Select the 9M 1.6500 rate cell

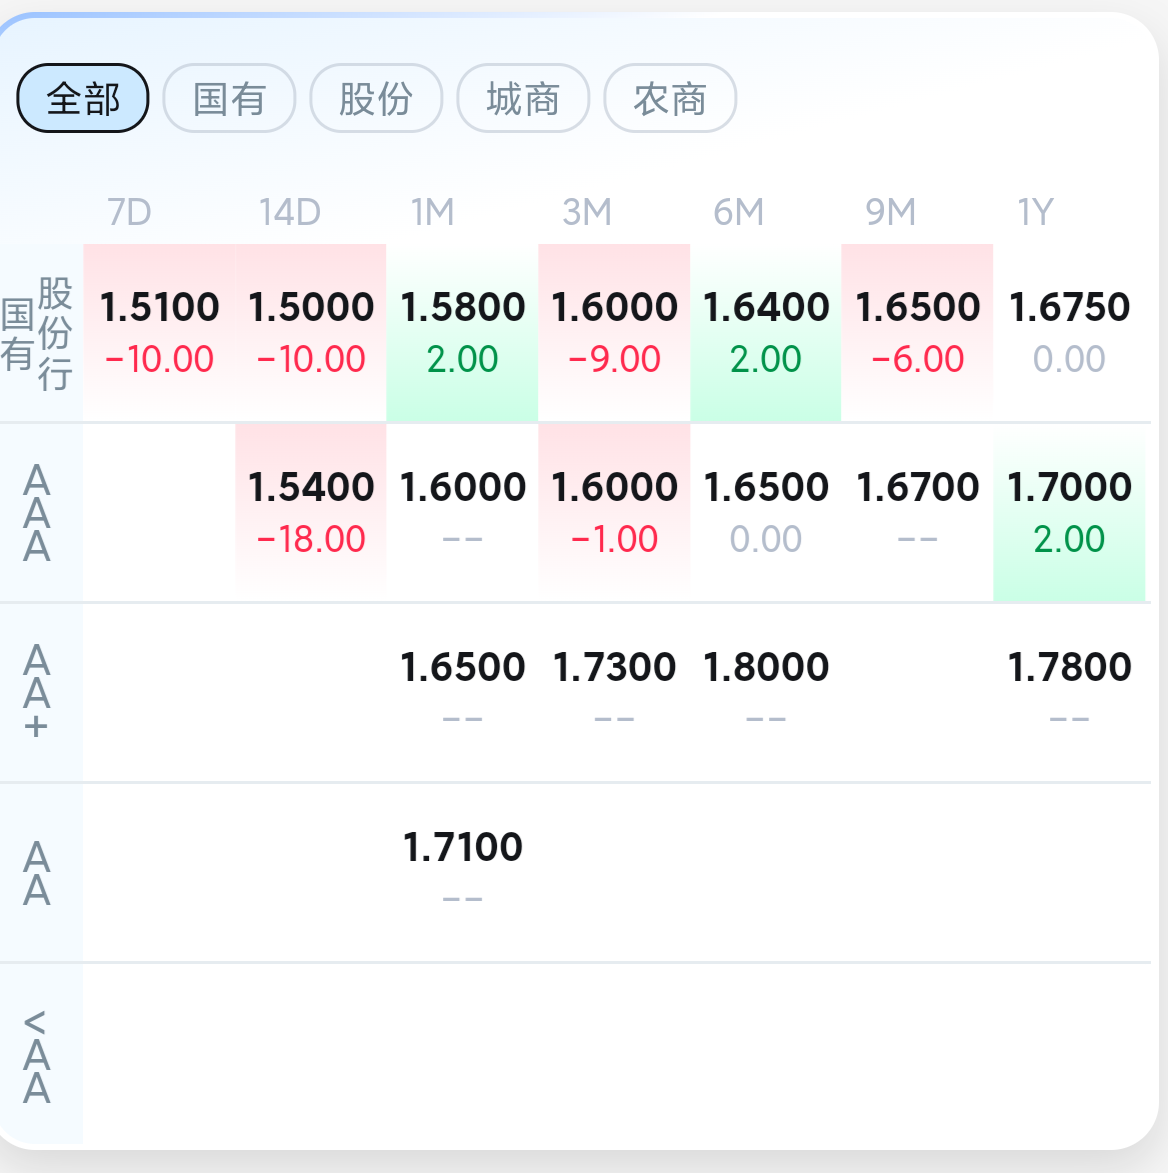(x=917, y=331)
